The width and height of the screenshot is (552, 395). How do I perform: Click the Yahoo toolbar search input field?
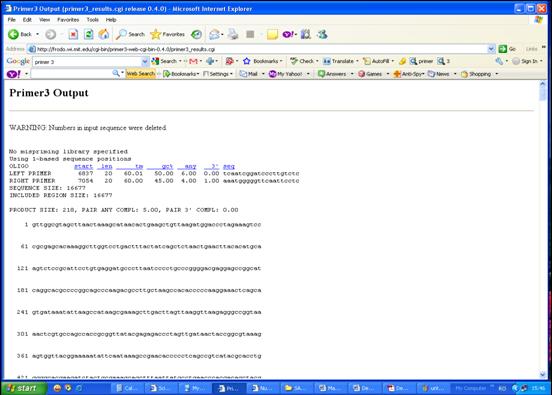coord(71,74)
